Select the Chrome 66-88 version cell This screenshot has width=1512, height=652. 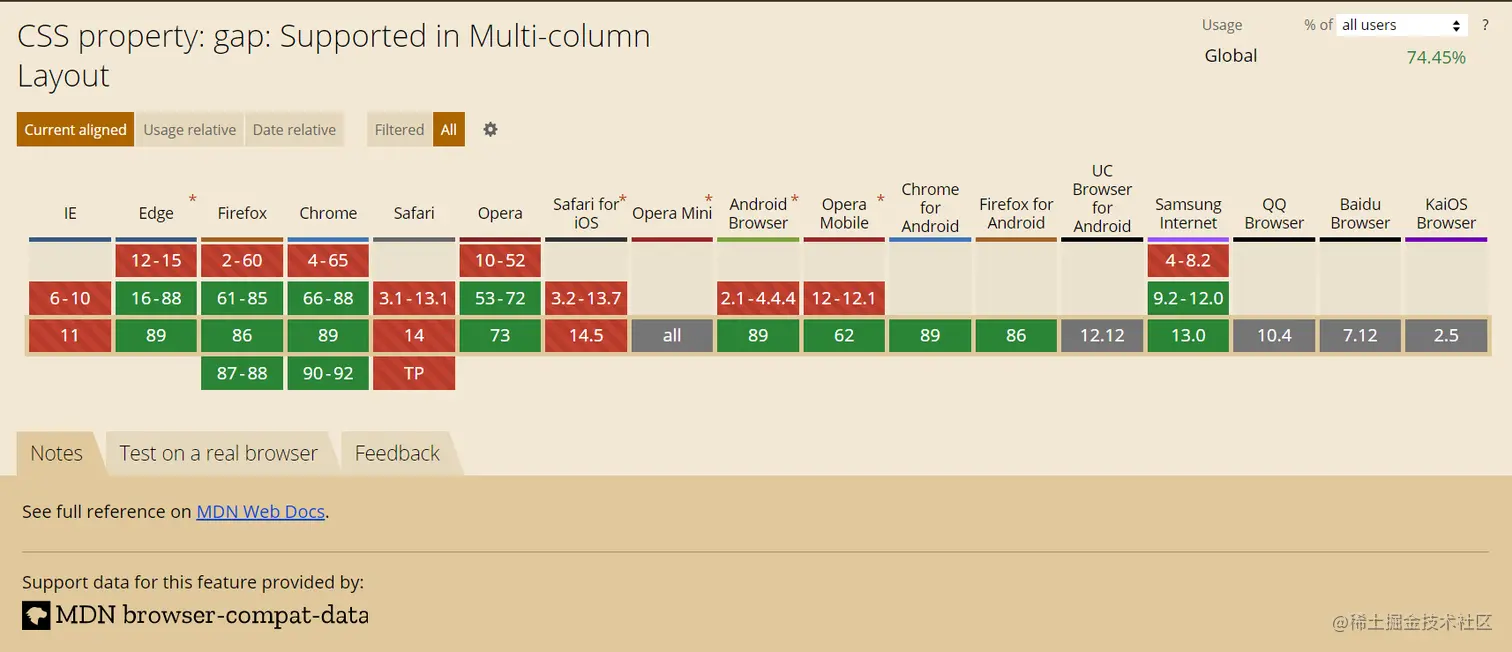[x=328, y=298]
